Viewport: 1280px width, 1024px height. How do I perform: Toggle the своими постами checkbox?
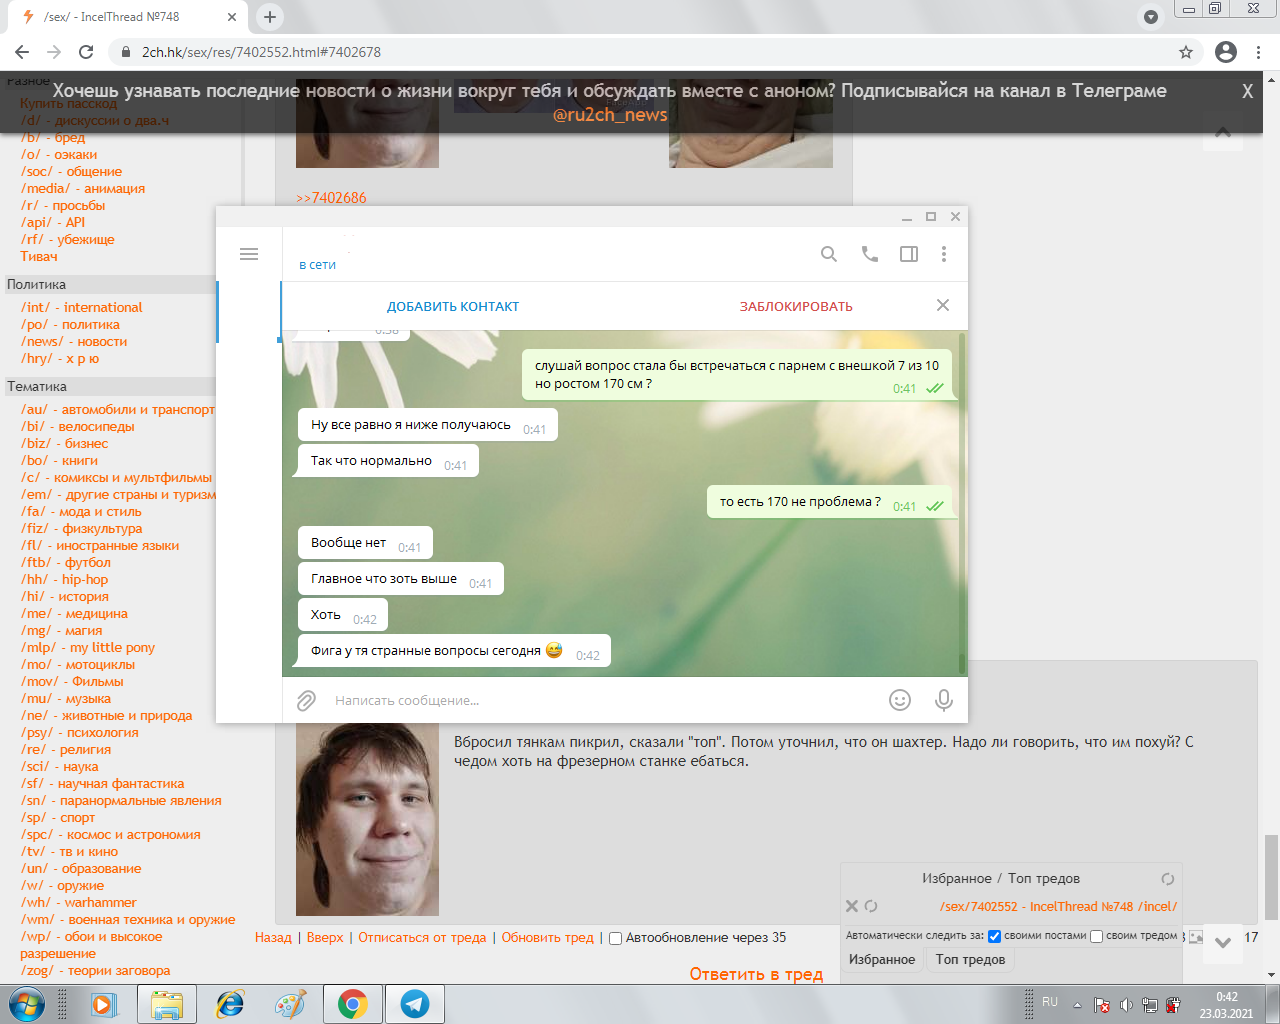point(994,937)
